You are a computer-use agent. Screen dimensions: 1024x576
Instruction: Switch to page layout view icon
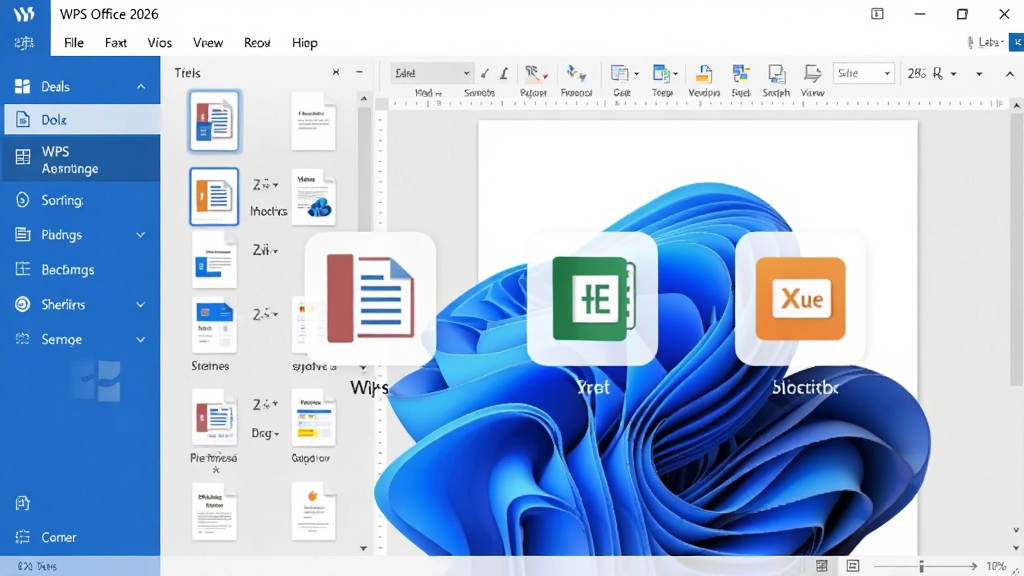point(822,566)
